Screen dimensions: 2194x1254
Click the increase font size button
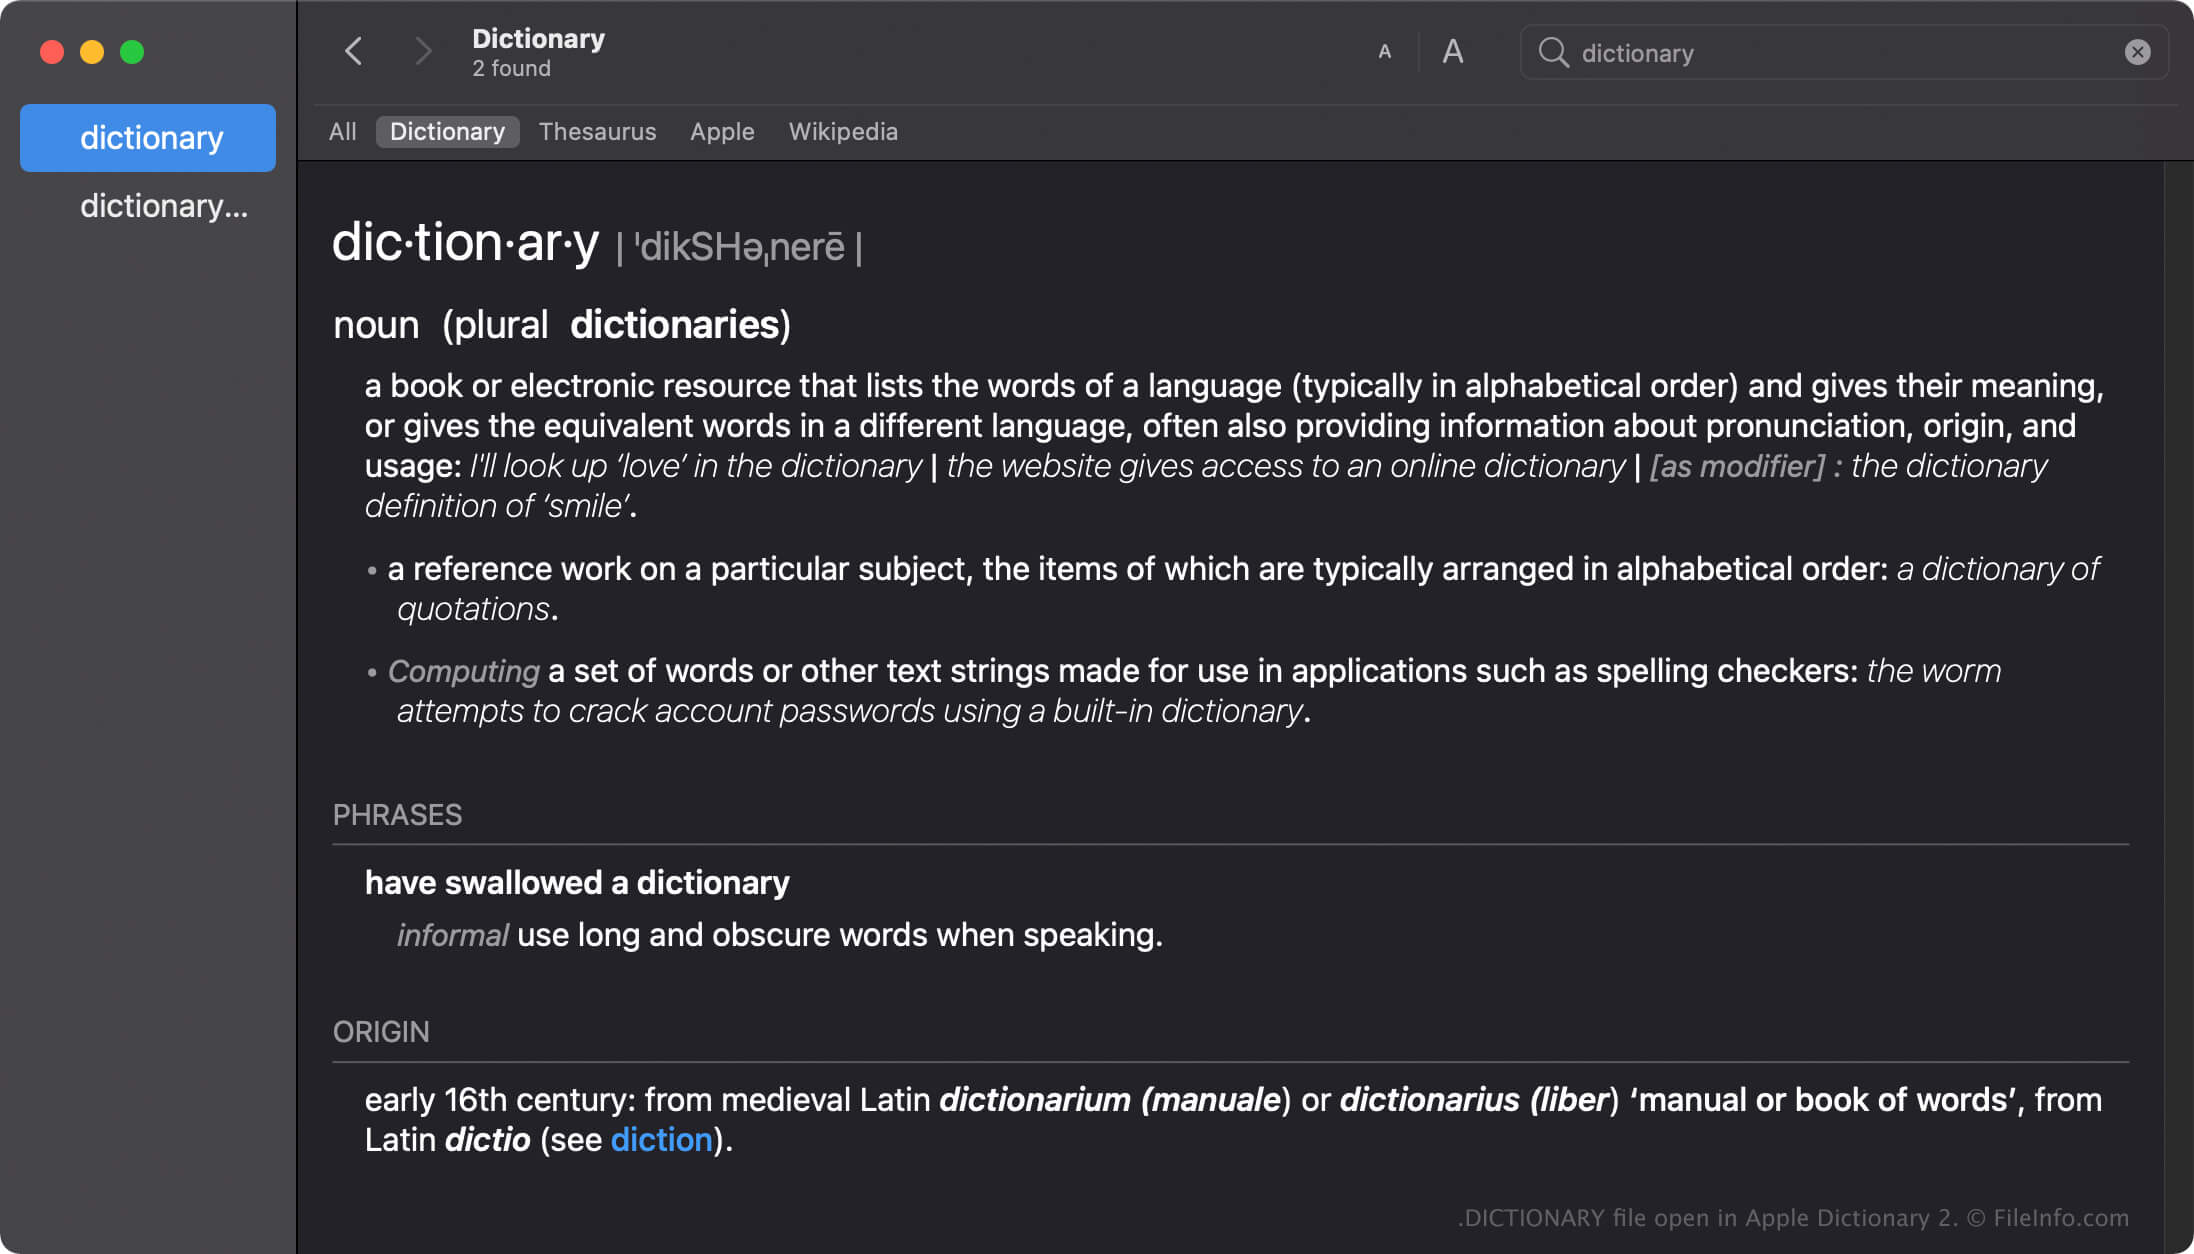tap(1451, 53)
